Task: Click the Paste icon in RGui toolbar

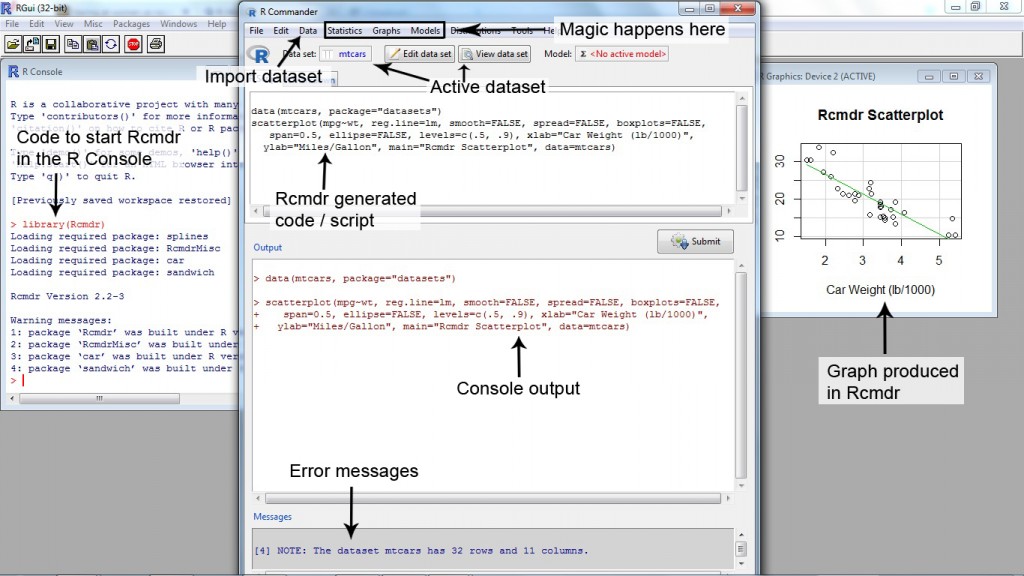Action: [92, 44]
